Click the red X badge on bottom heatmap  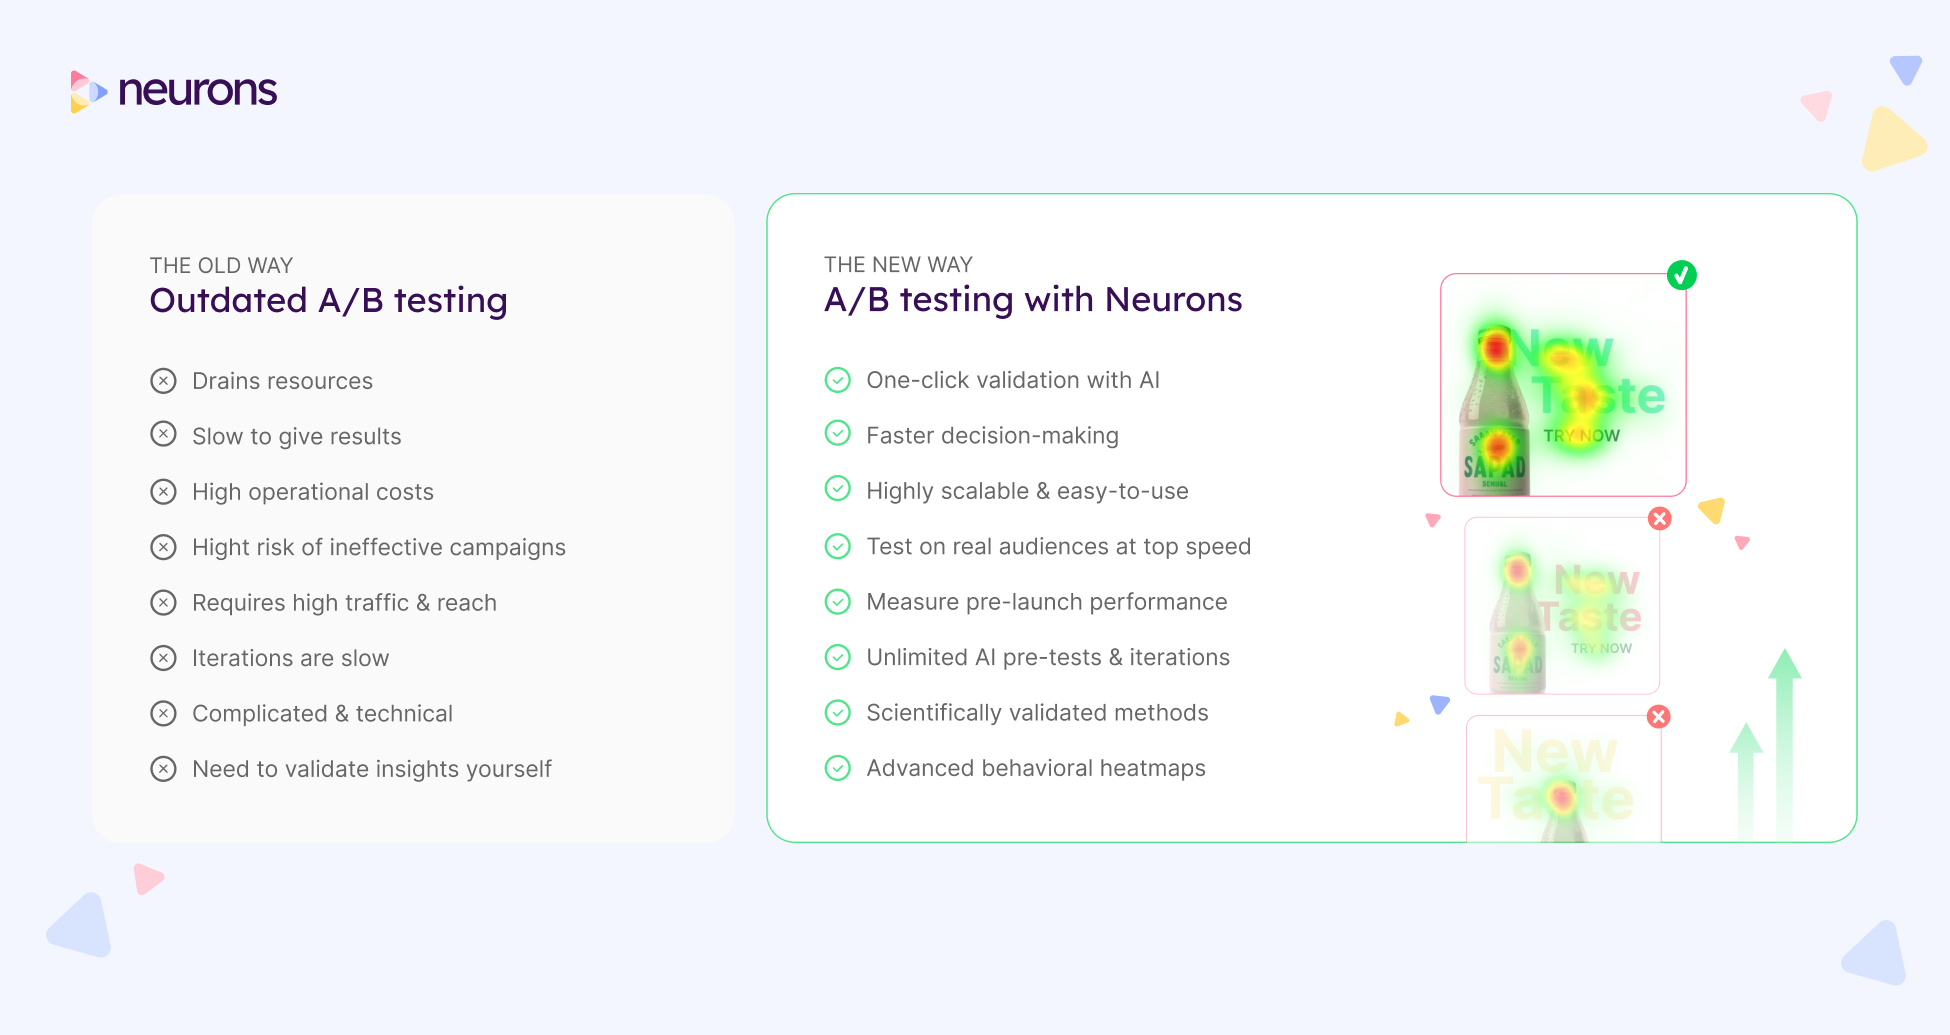click(x=1658, y=717)
